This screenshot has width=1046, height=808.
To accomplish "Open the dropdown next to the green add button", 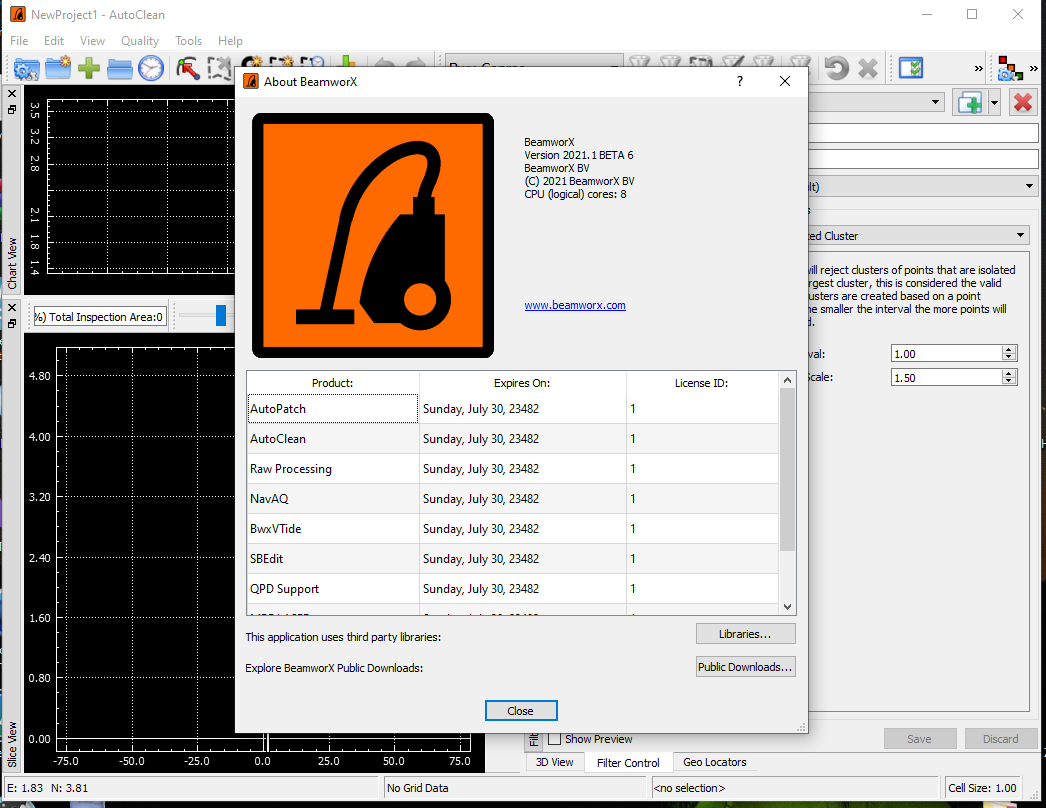I will pos(994,102).
